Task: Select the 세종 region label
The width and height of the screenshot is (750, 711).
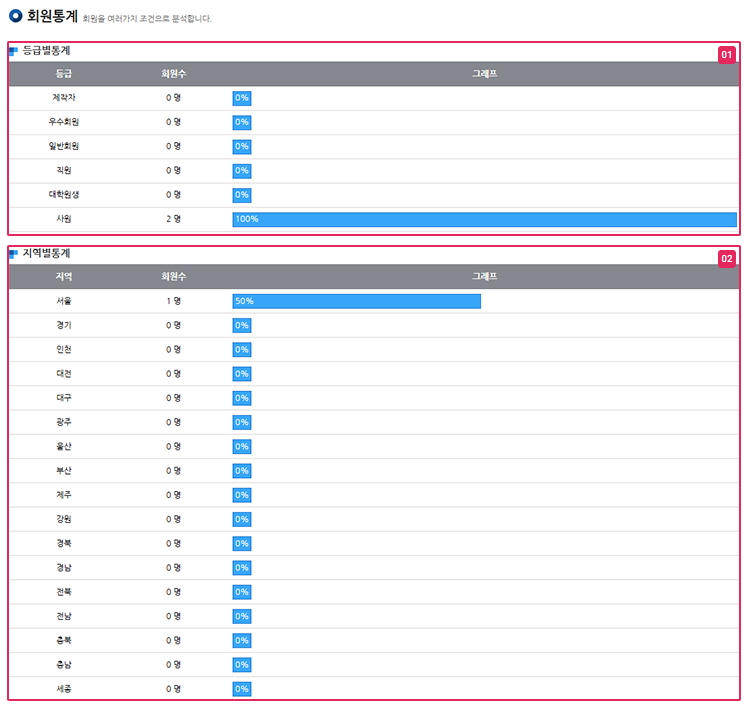Action: [64, 689]
